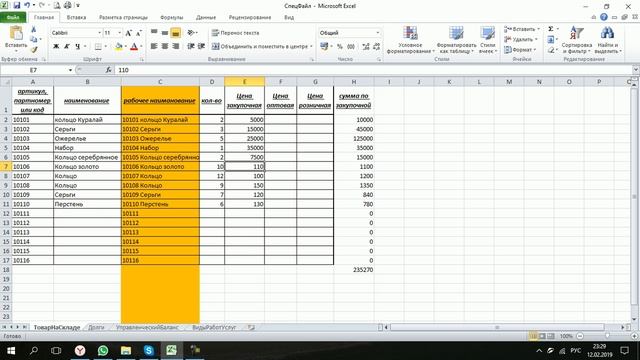Viewport: 640px width, 360px height.
Task: Open WhatsApp from the Windows taskbar
Action: pyautogui.click(x=103, y=350)
